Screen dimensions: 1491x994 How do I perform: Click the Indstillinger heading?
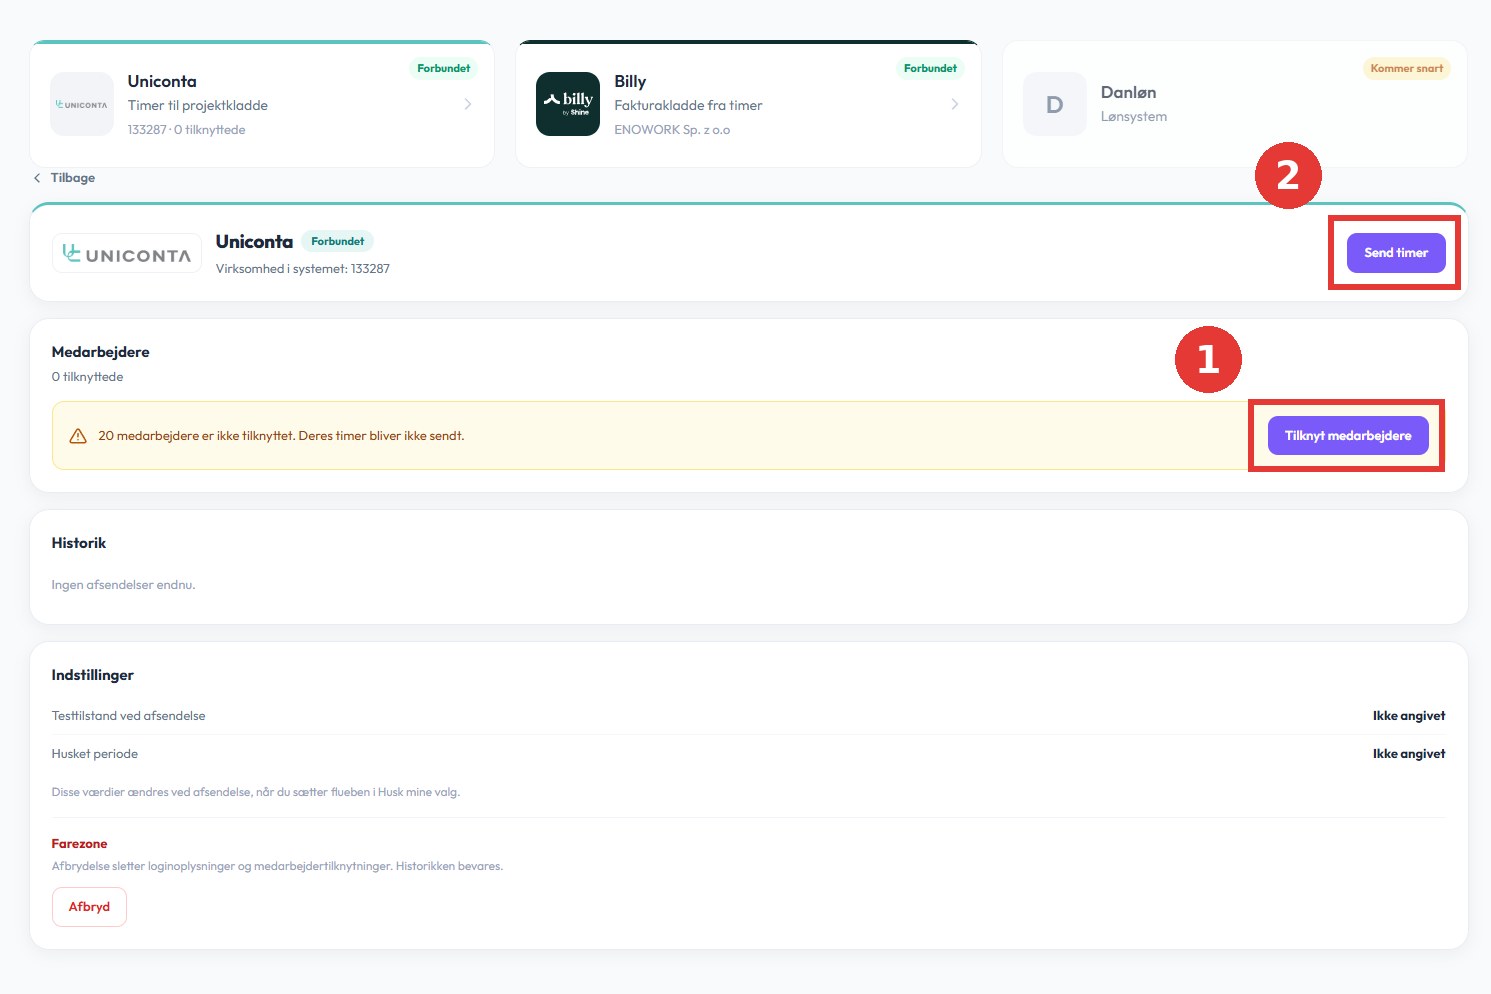tap(93, 675)
